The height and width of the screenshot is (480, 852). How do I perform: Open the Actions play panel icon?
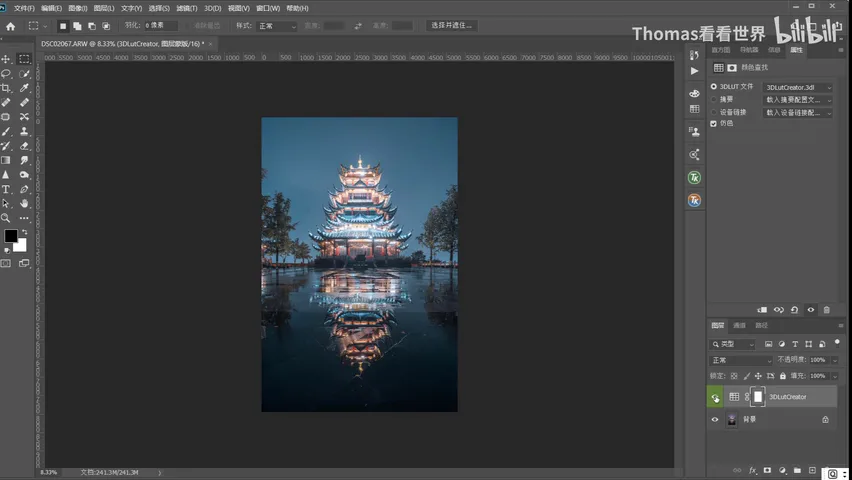694,71
